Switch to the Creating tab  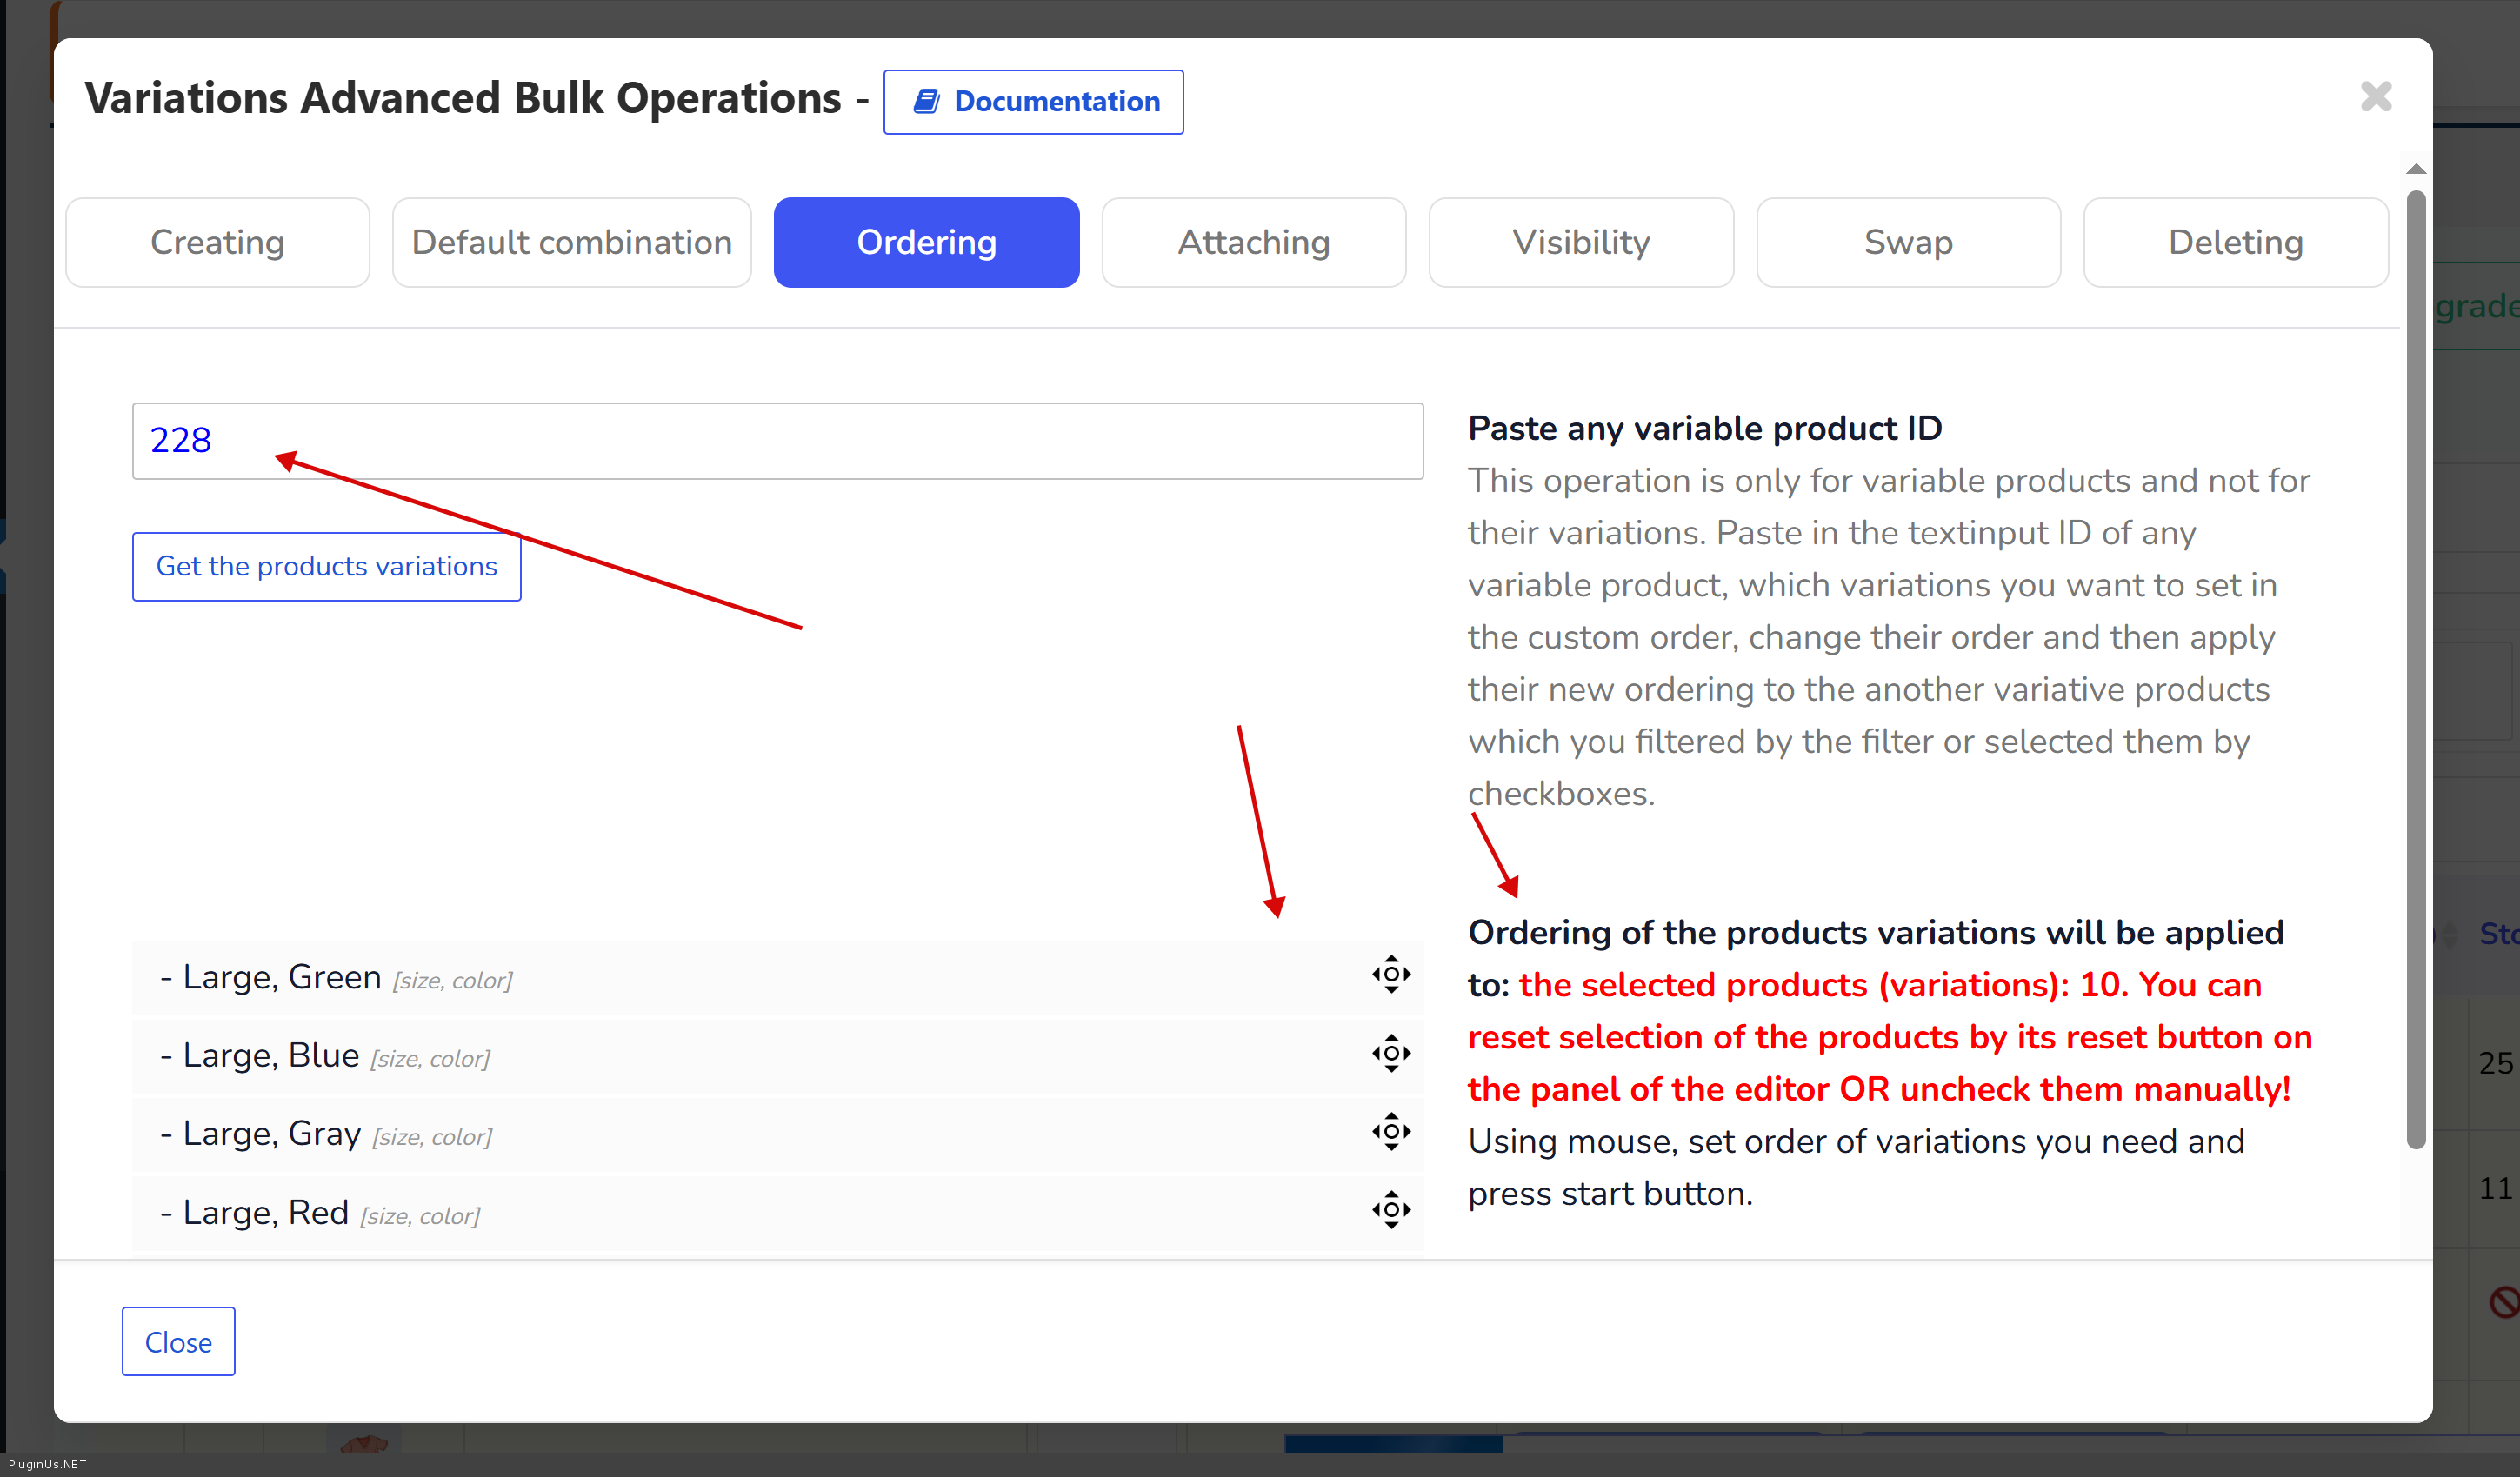tap(217, 243)
